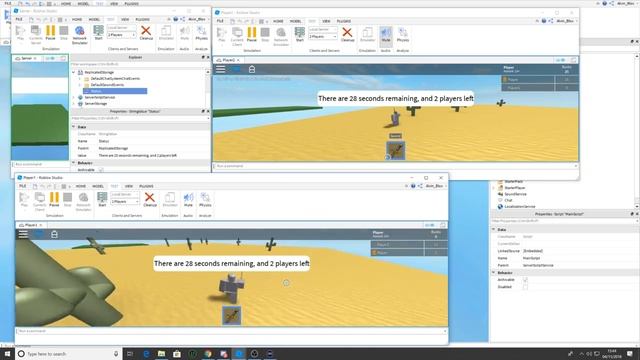Open Microsoft Edge from the taskbar
This screenshot has width=640, height=360.
(146, 354)
